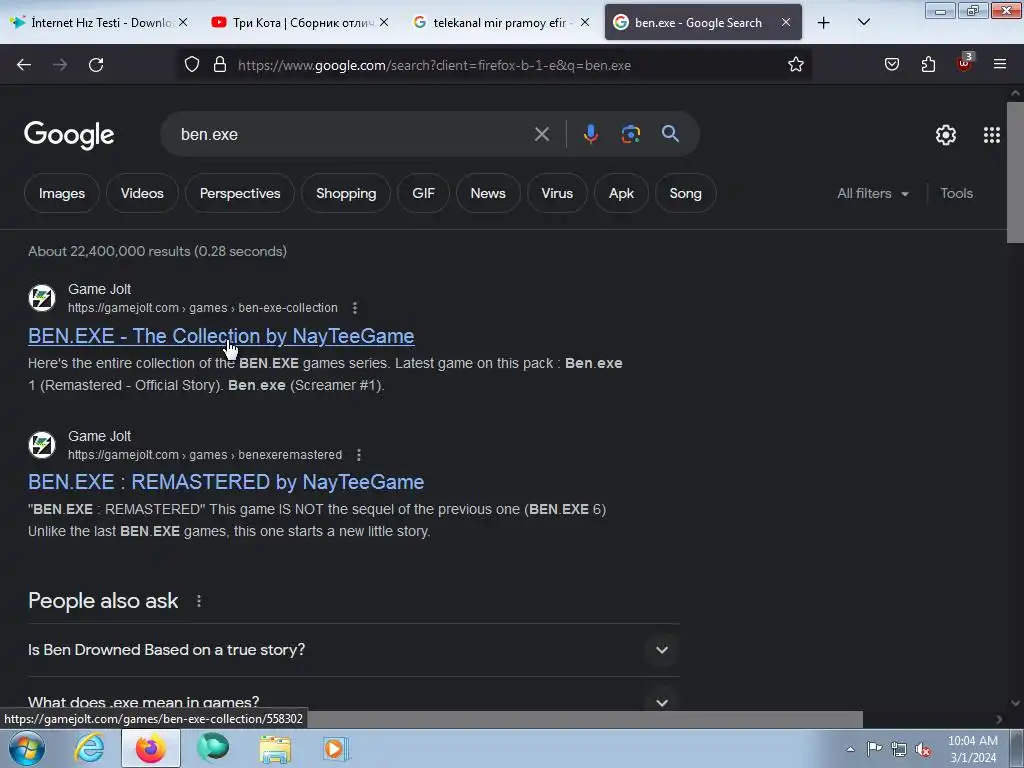1024x768 pixels.
Task: Click the Action Center flag tray icon
Action: (874, 749)
